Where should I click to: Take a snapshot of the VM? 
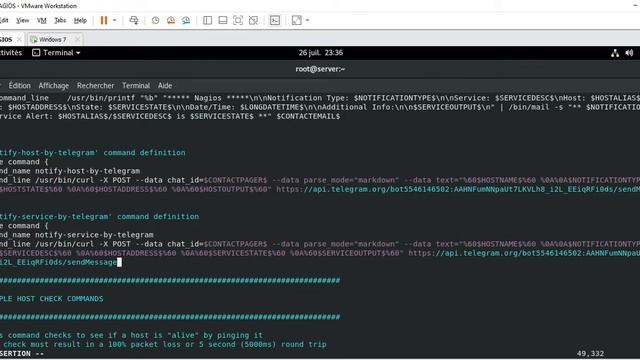pyautogui.click(x=156, y=20)
